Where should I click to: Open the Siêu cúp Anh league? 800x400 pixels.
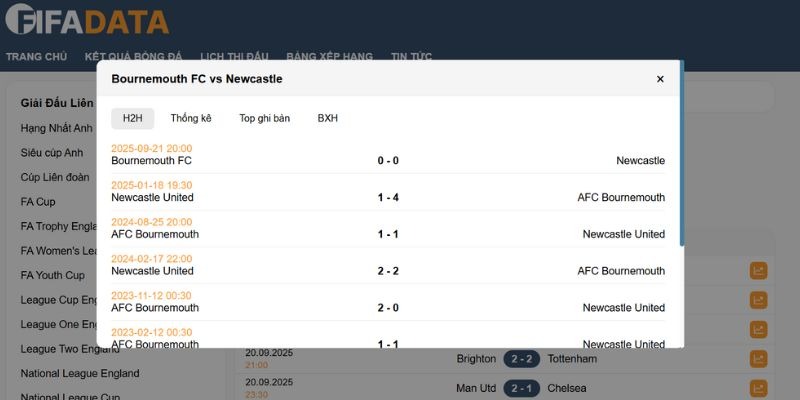(x=52, y=153)
